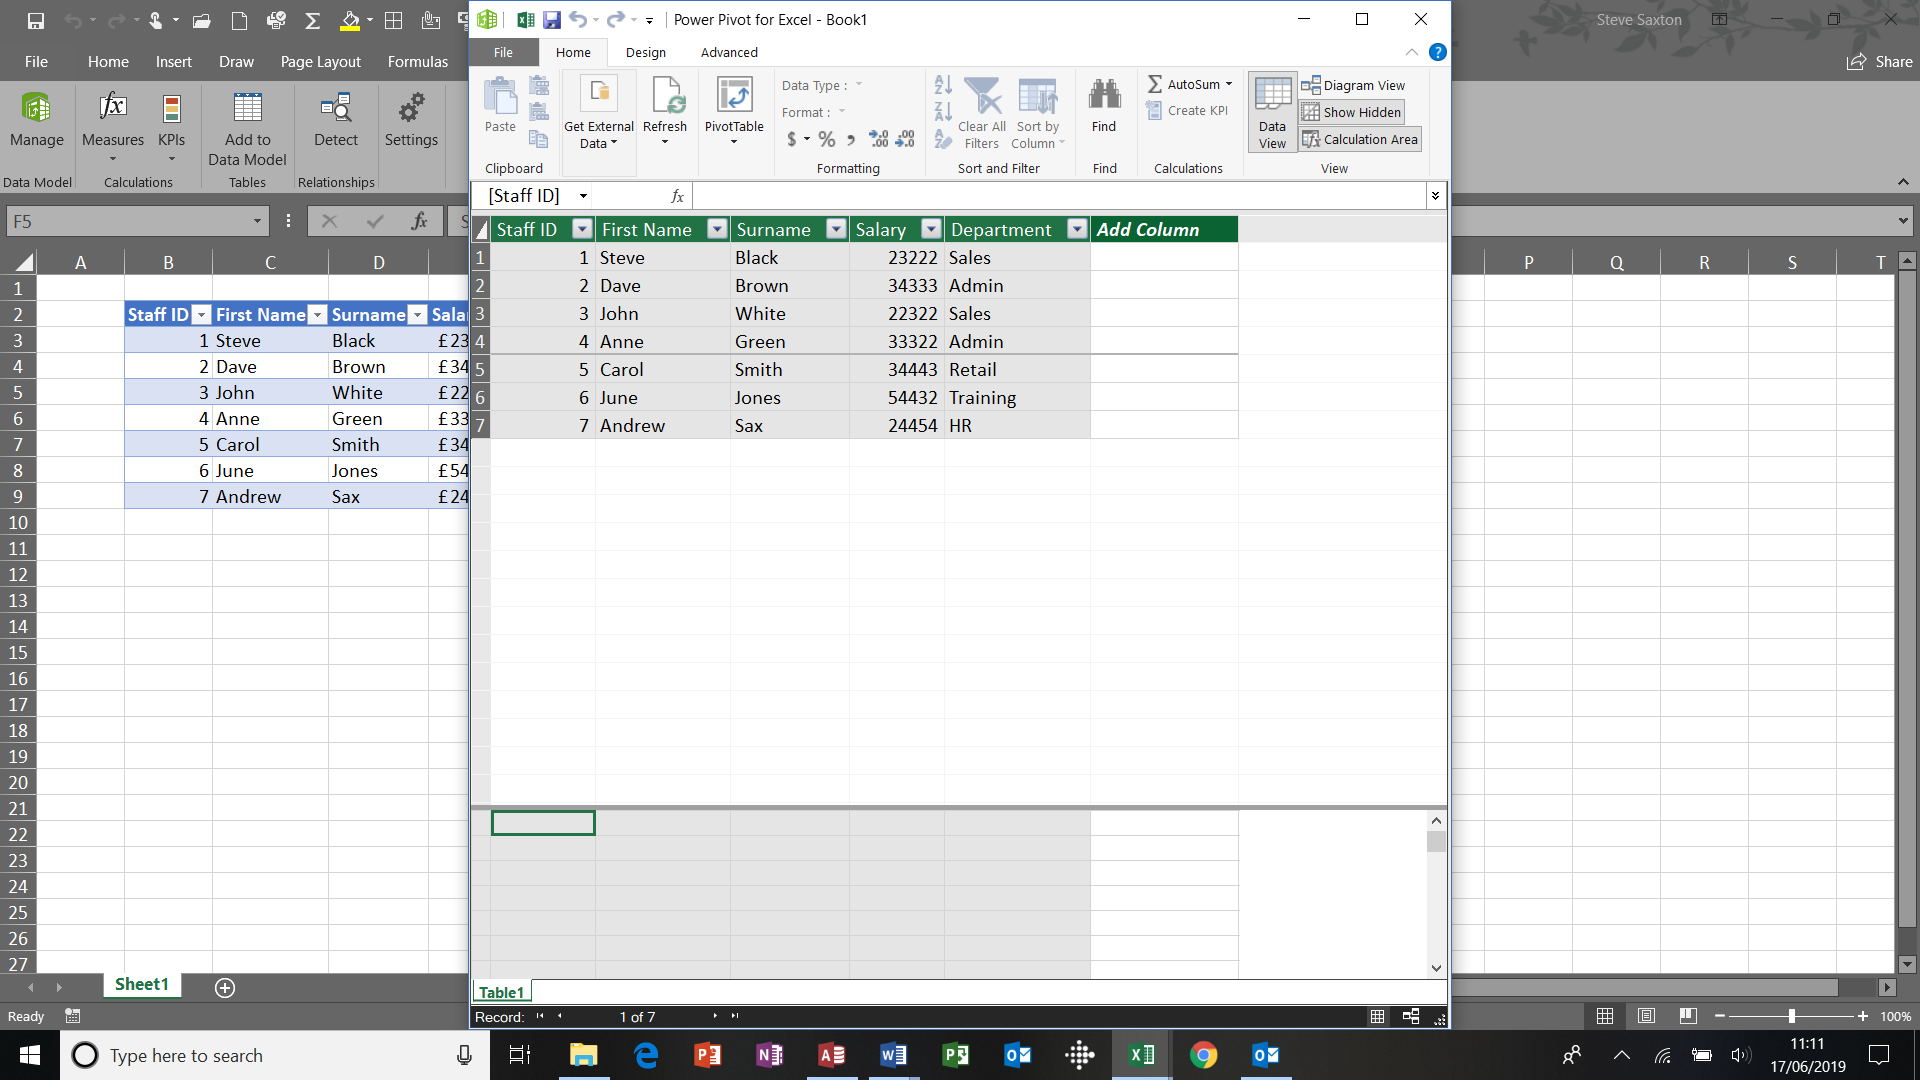Screen dimensions: 1920x1080
Task: Switch to the Design tab
Action: [x=645, y=52]
